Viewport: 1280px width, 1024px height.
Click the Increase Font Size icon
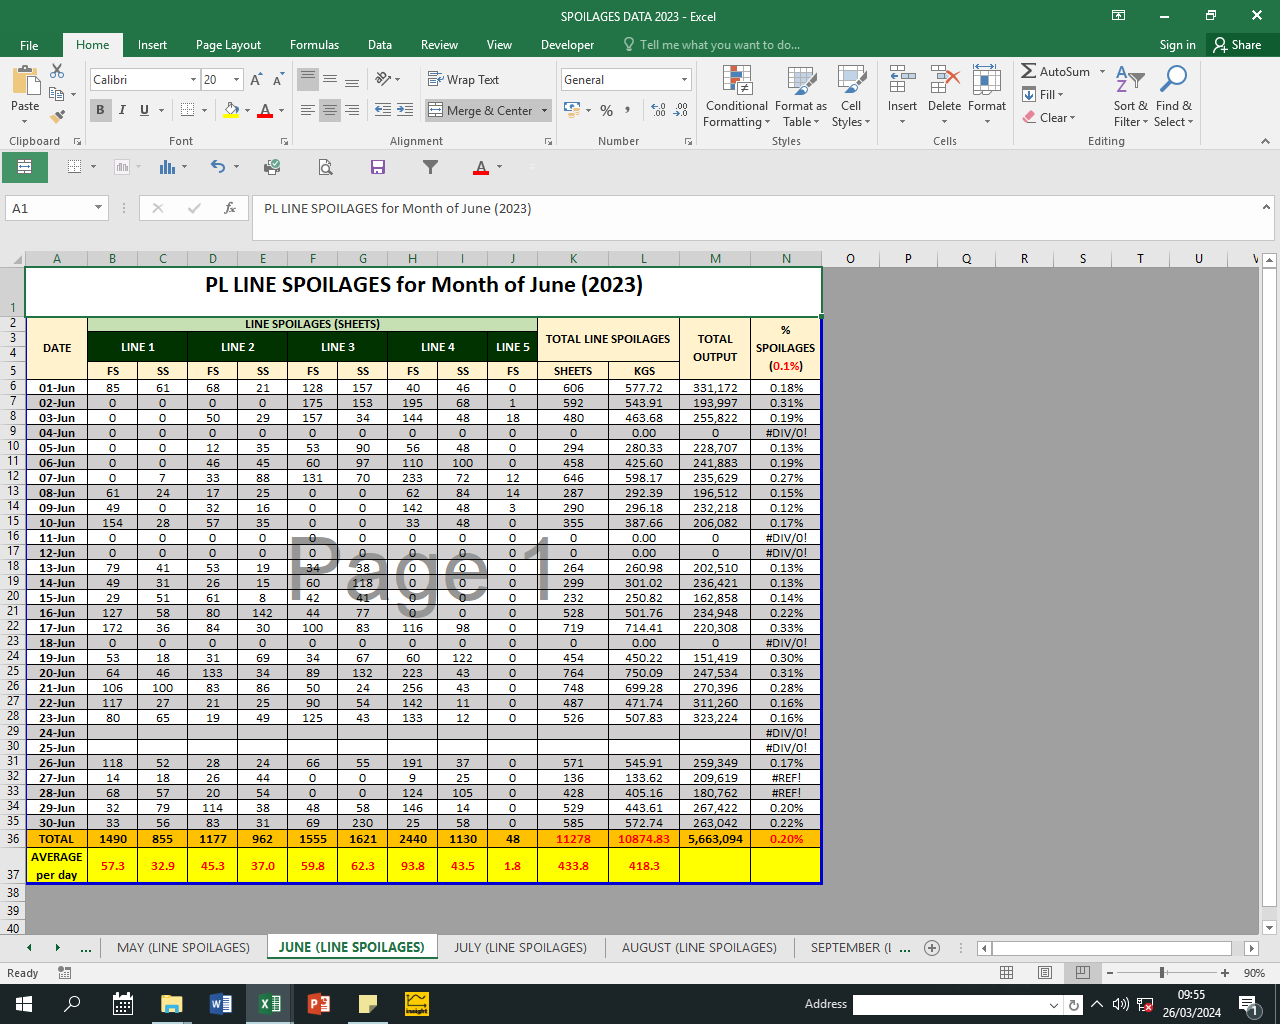click(256, 80)
